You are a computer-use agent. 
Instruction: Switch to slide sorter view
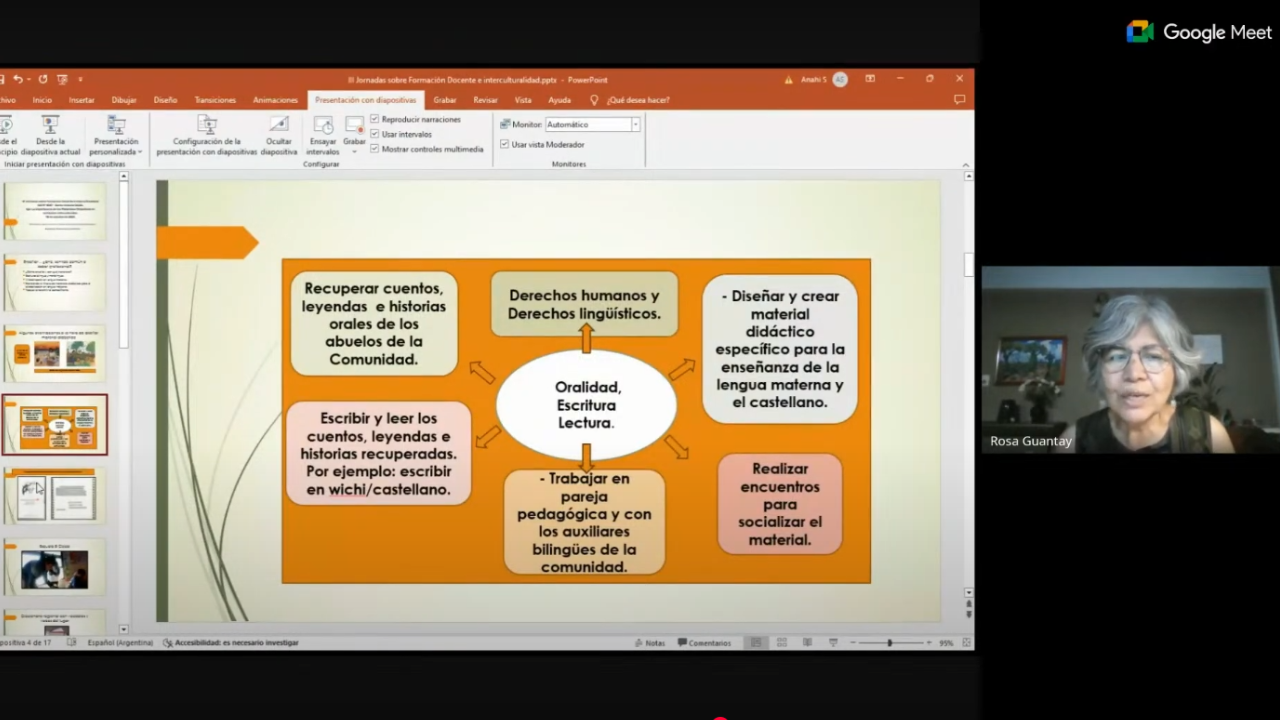click(x=781, y=643)
